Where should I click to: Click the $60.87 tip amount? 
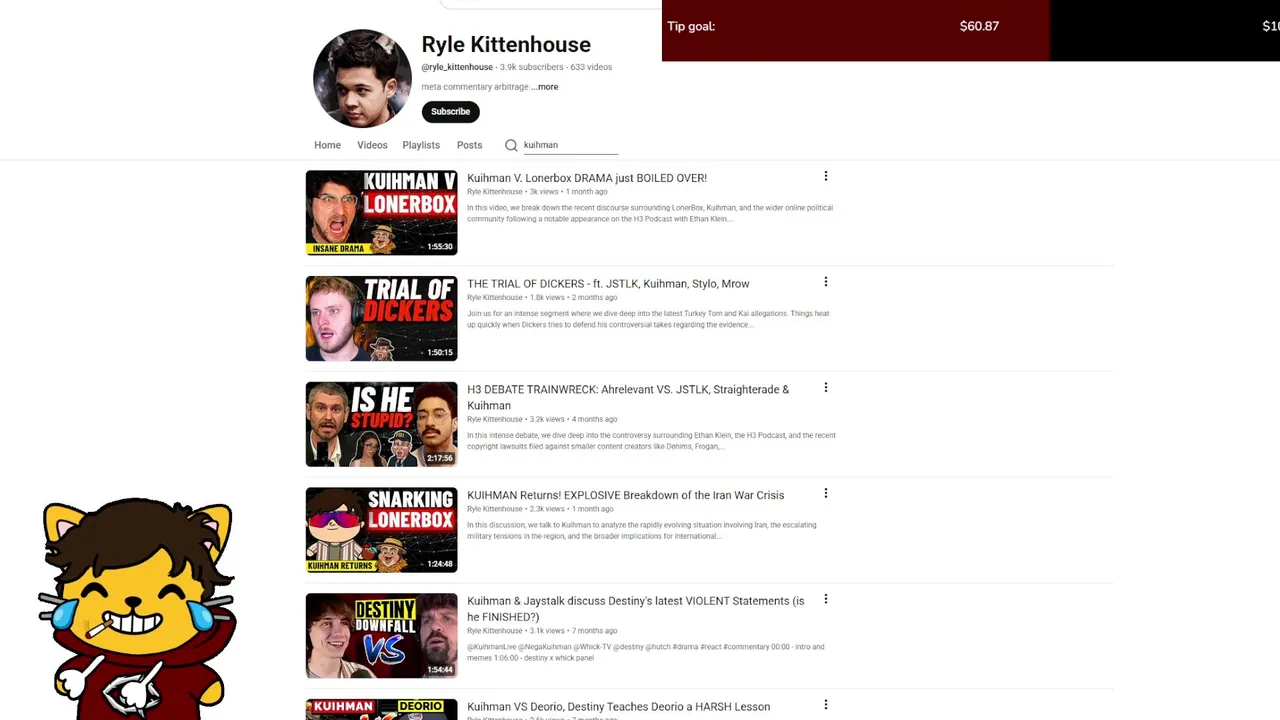click(979, 26)
